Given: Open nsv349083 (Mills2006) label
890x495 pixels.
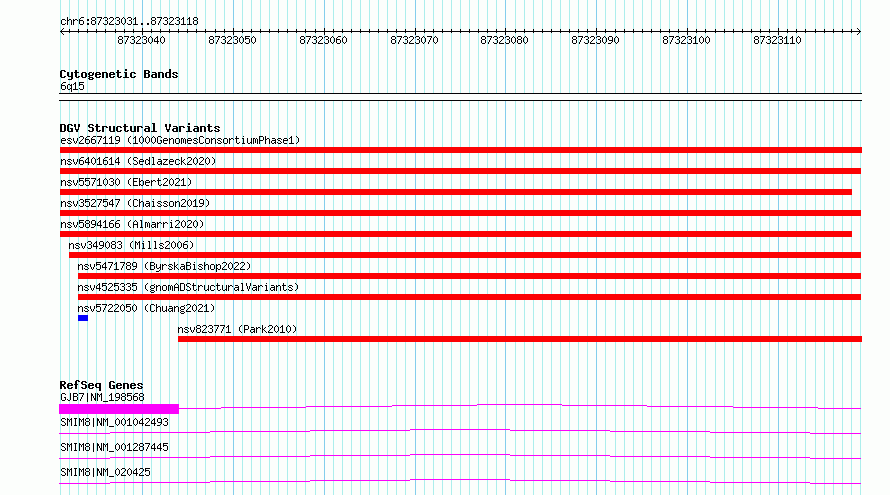Looking at the screenshot, I should (131, 245).
